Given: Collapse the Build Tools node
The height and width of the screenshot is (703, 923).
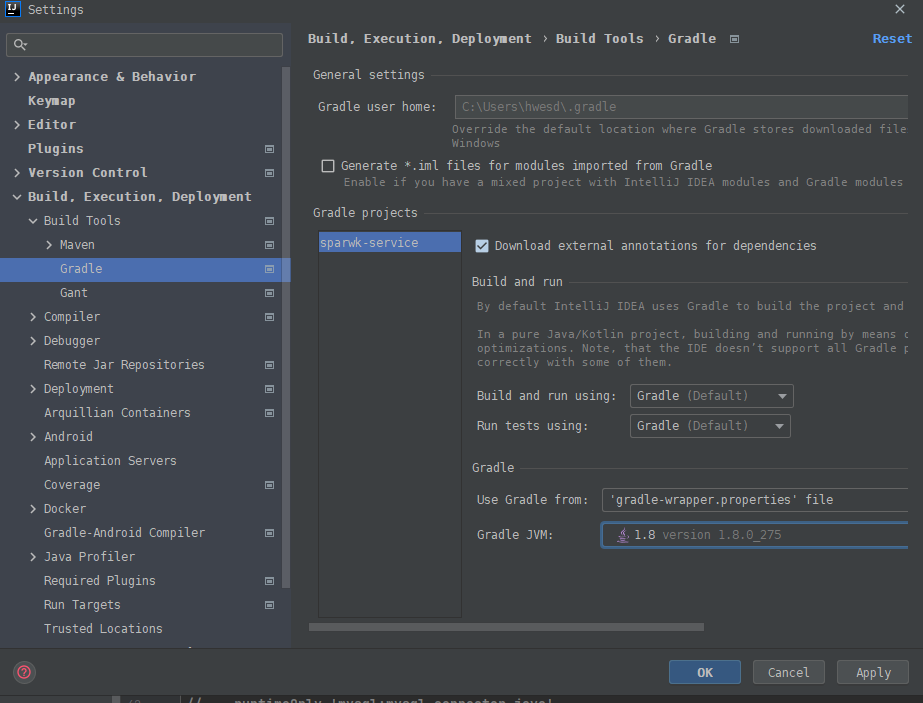Looking at the screenshot, I should (33, 221).
